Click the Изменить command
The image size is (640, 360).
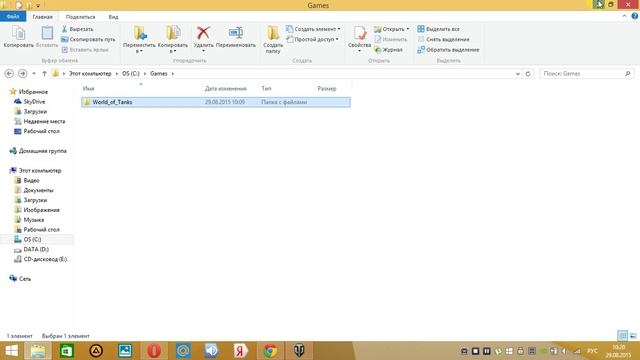tap(391, 39)
